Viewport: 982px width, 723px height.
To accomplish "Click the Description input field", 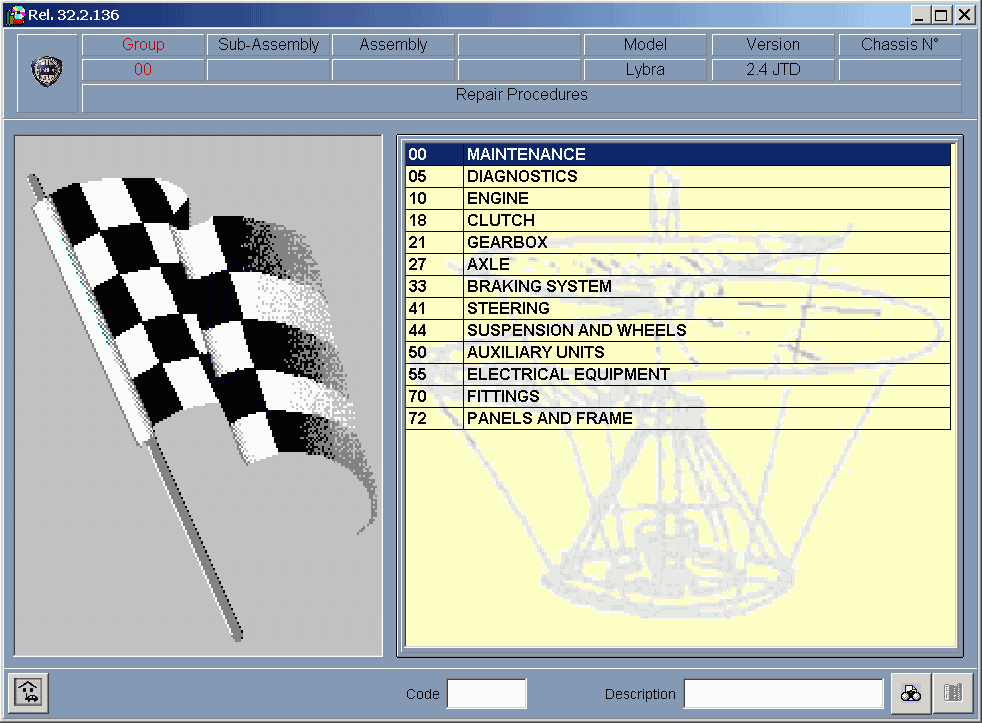I will pos(783,694).
